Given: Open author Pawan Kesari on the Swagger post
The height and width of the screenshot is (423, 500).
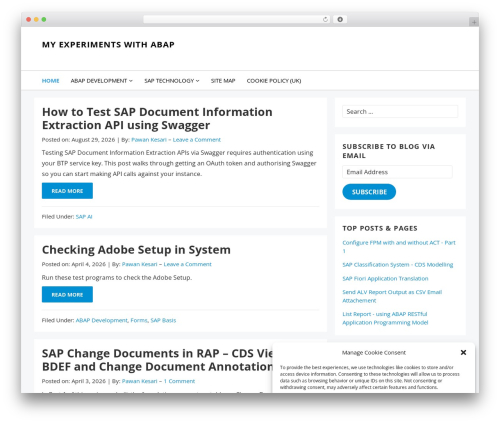Looking at the screenshot, I should pos(149,140).
